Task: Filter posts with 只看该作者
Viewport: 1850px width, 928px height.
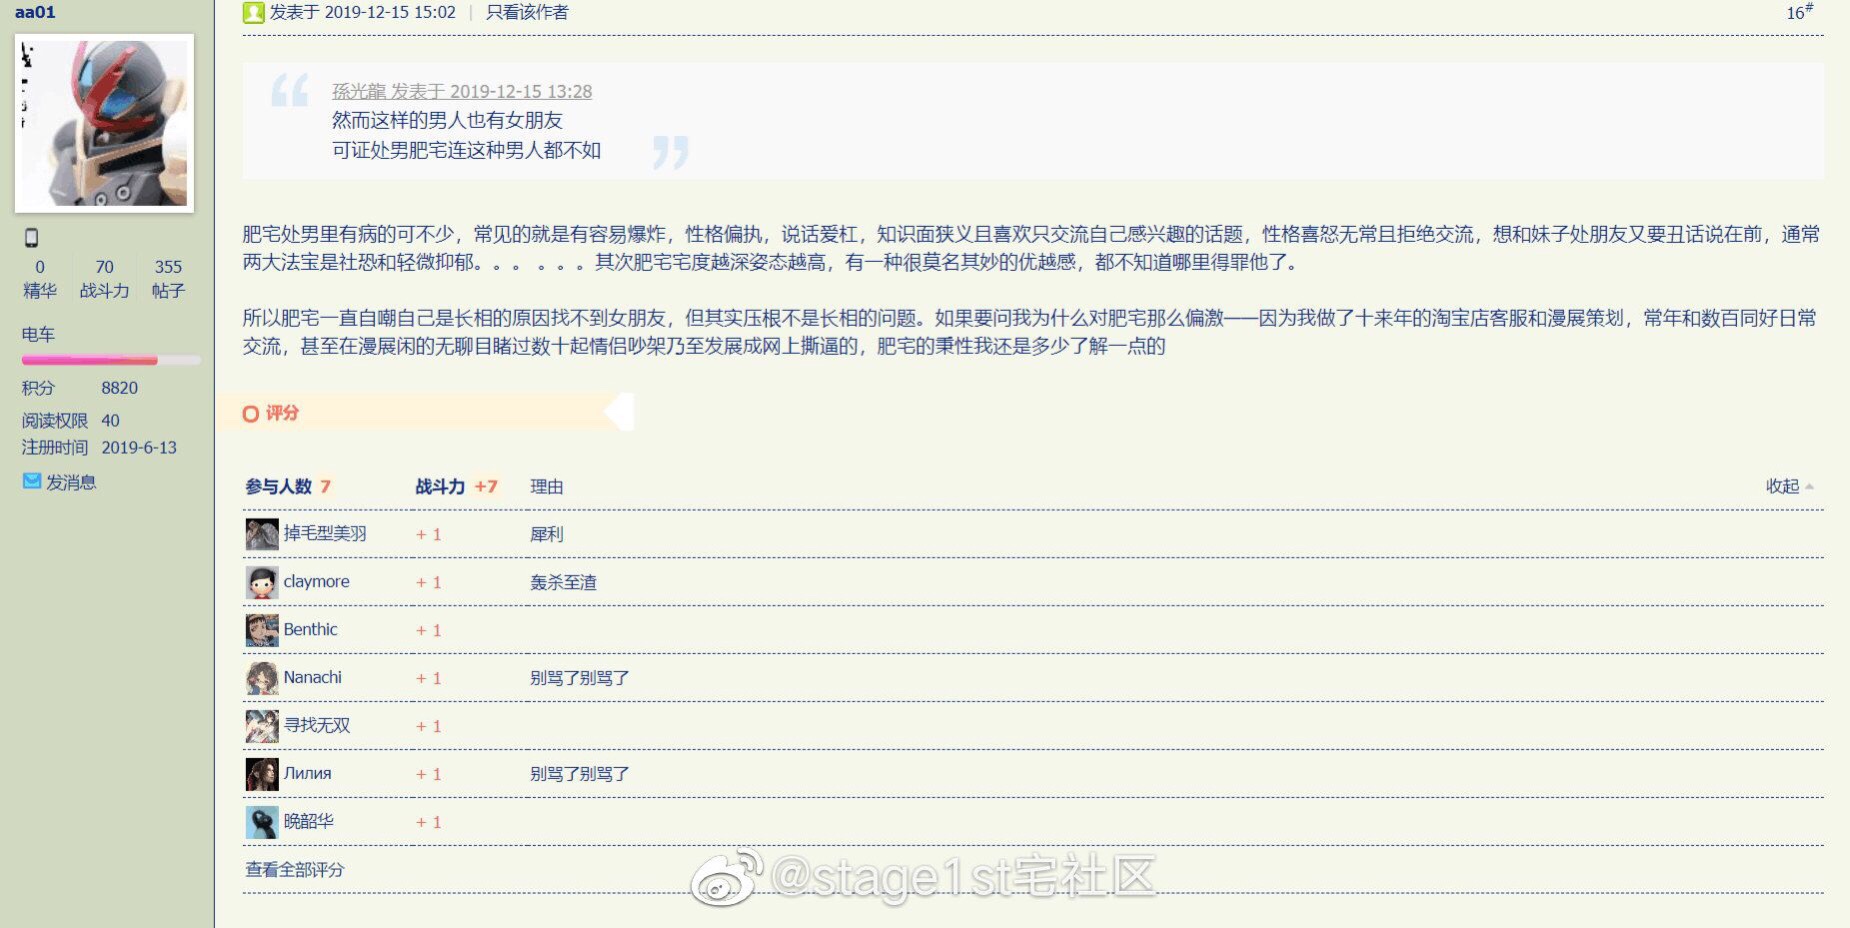Action: click(x=527, y=13)
